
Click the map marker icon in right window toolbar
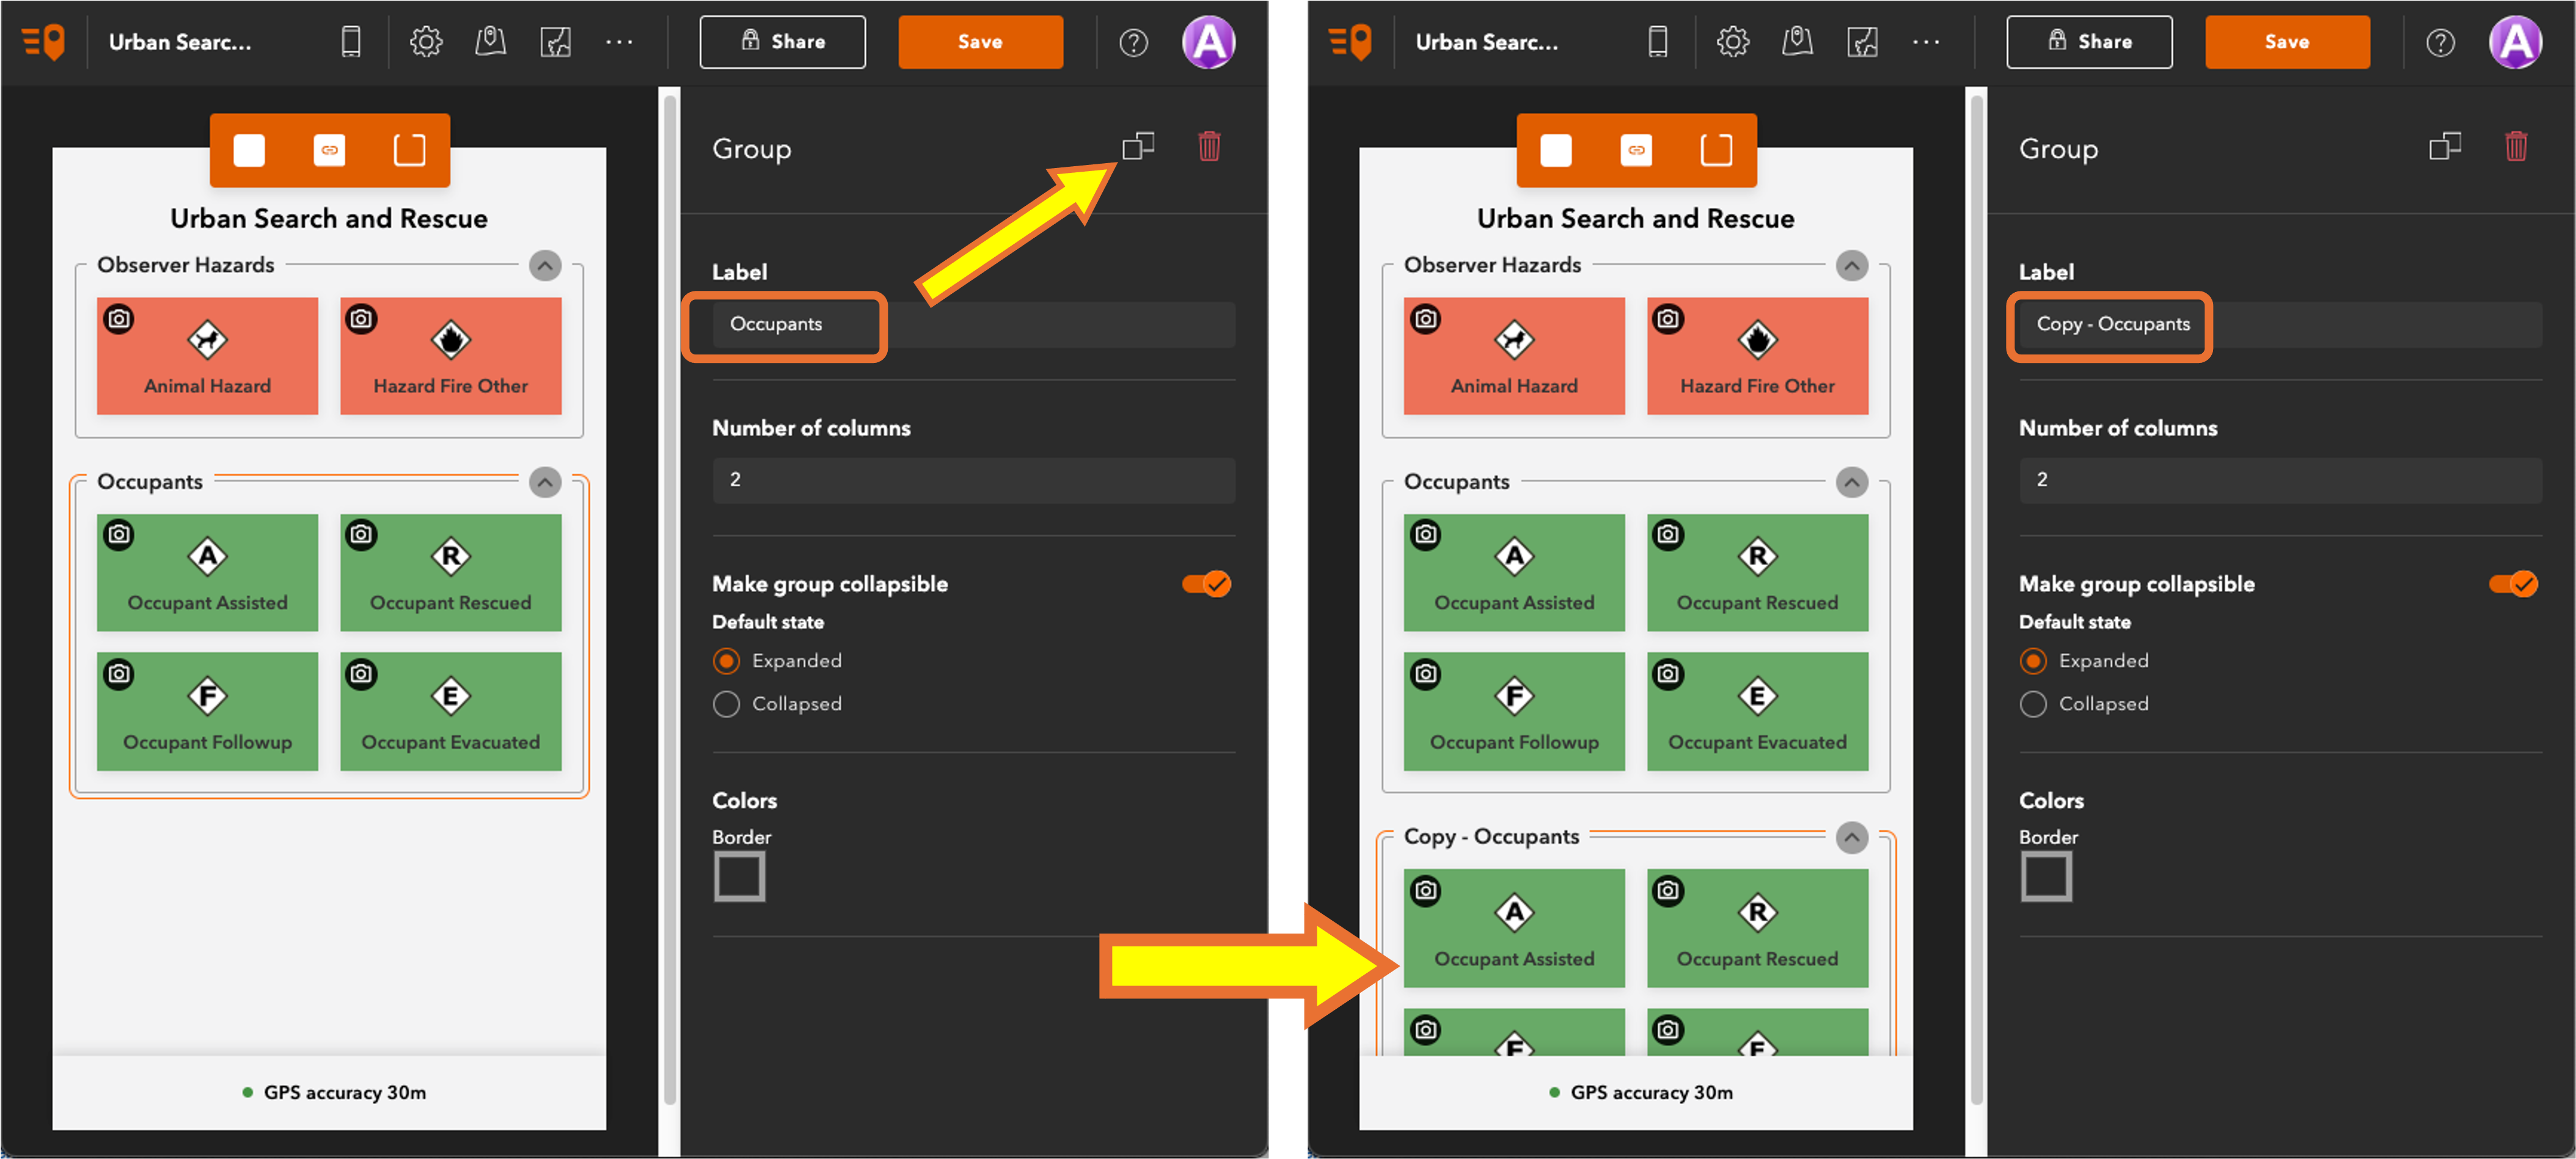coord(1797,42)
